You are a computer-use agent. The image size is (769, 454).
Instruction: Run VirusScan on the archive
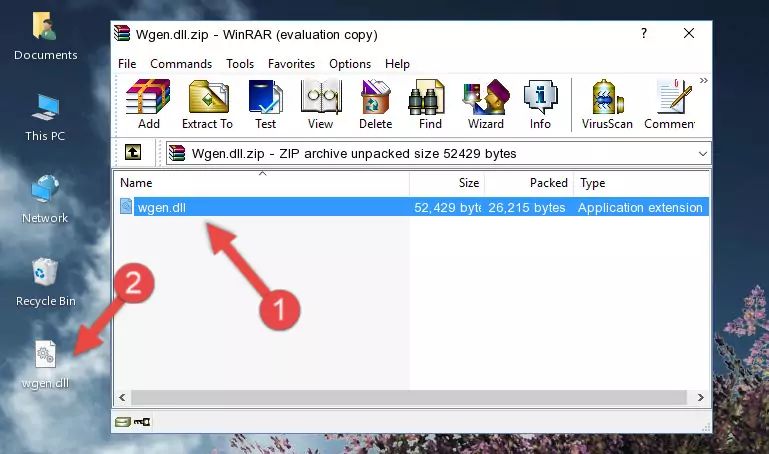[x=607, y=104]
